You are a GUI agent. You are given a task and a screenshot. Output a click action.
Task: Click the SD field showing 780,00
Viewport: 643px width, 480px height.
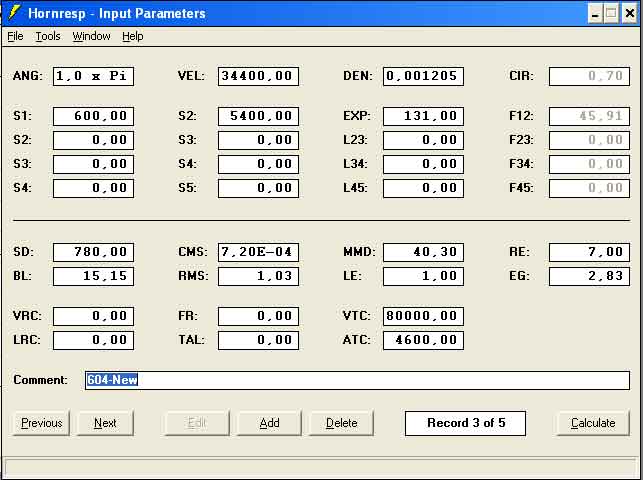pyautogui.click(x=93, y=252)
